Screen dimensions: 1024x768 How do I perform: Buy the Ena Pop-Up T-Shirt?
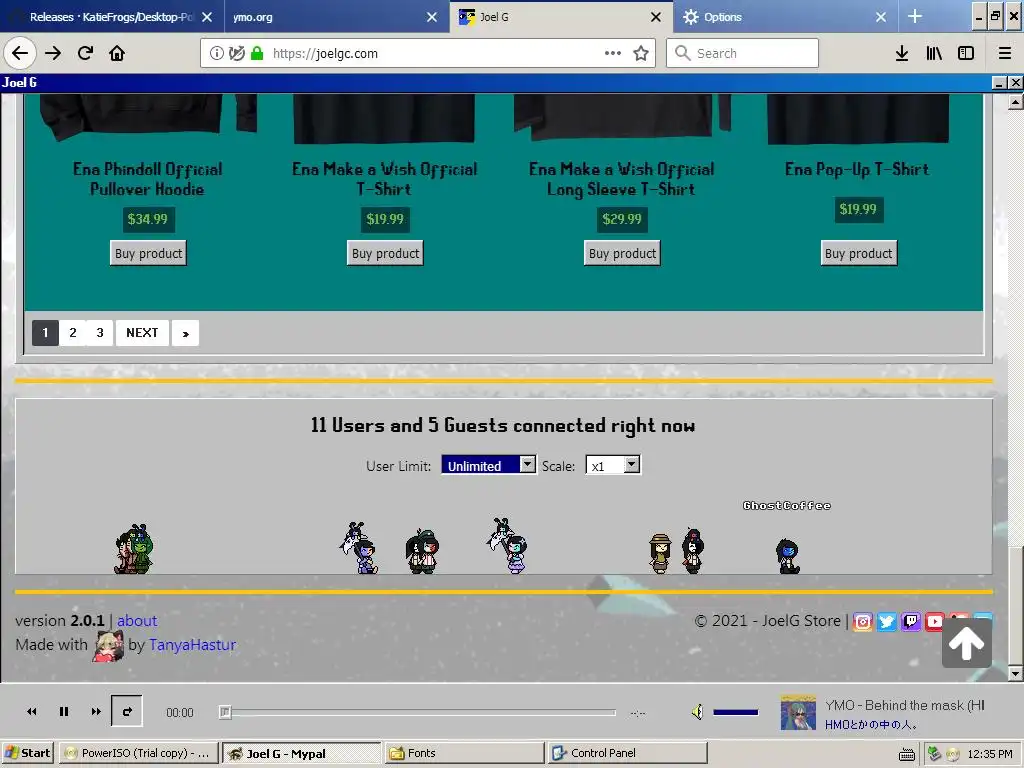859,253
